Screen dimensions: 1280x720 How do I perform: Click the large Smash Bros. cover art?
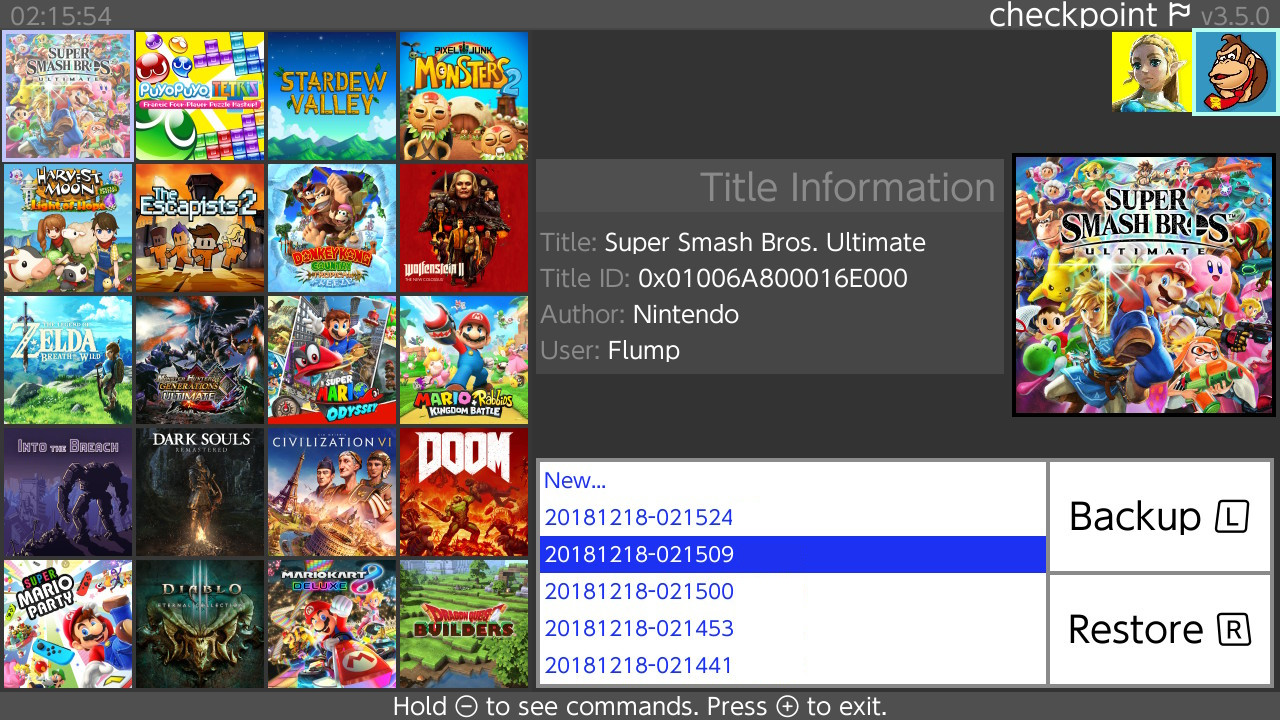click(x=1144, y=285)
